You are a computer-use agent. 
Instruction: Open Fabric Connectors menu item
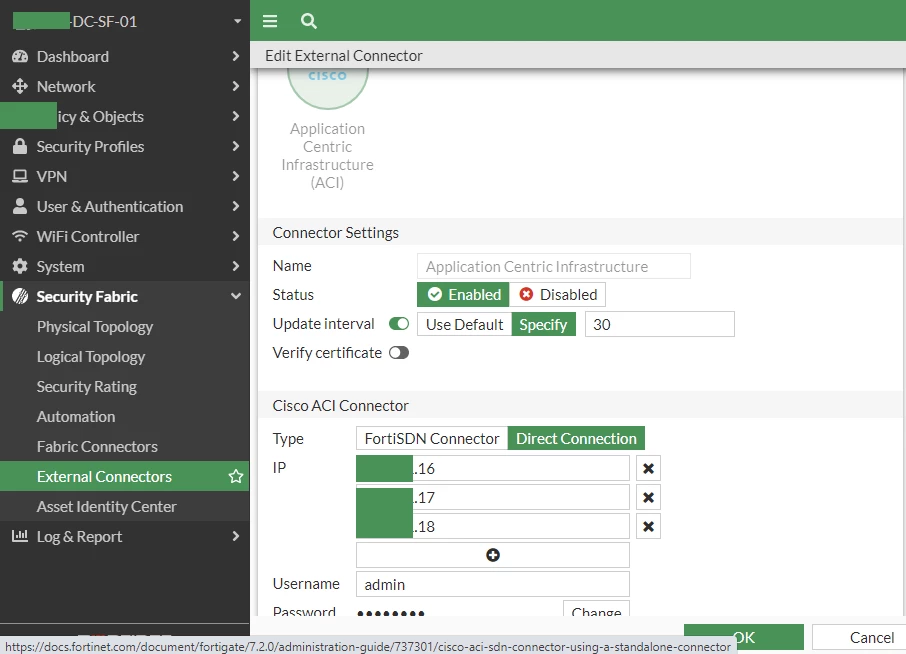[x=97, y=447]
